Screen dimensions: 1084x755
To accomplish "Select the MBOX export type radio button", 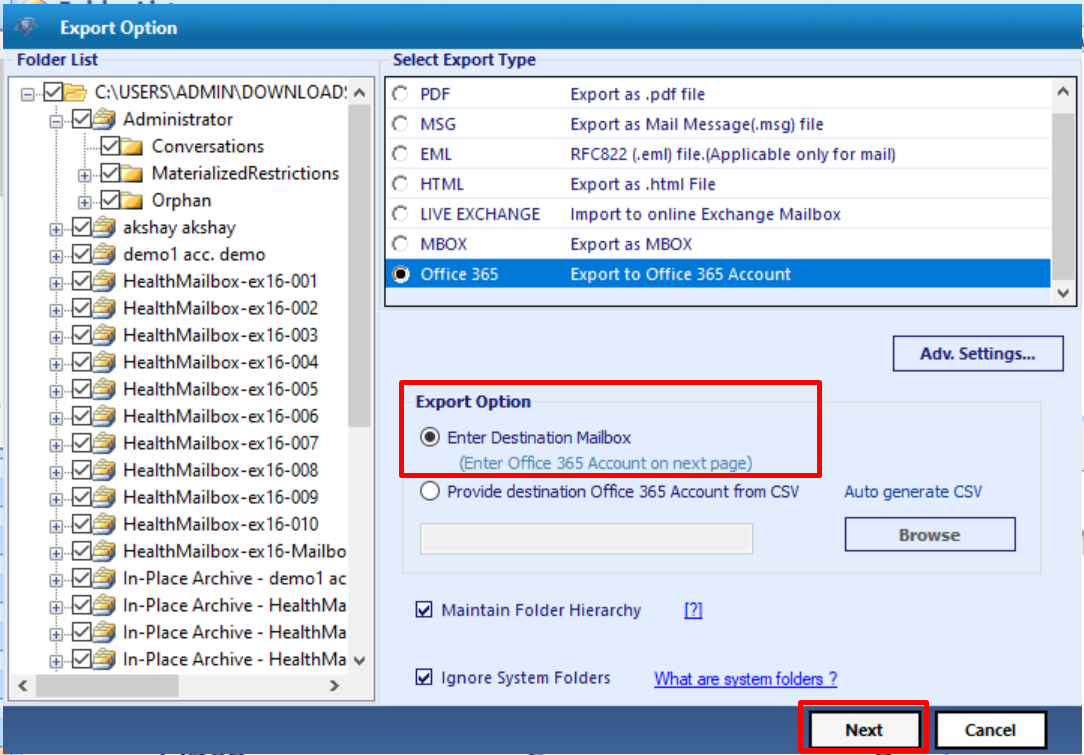I will [400, 244].
